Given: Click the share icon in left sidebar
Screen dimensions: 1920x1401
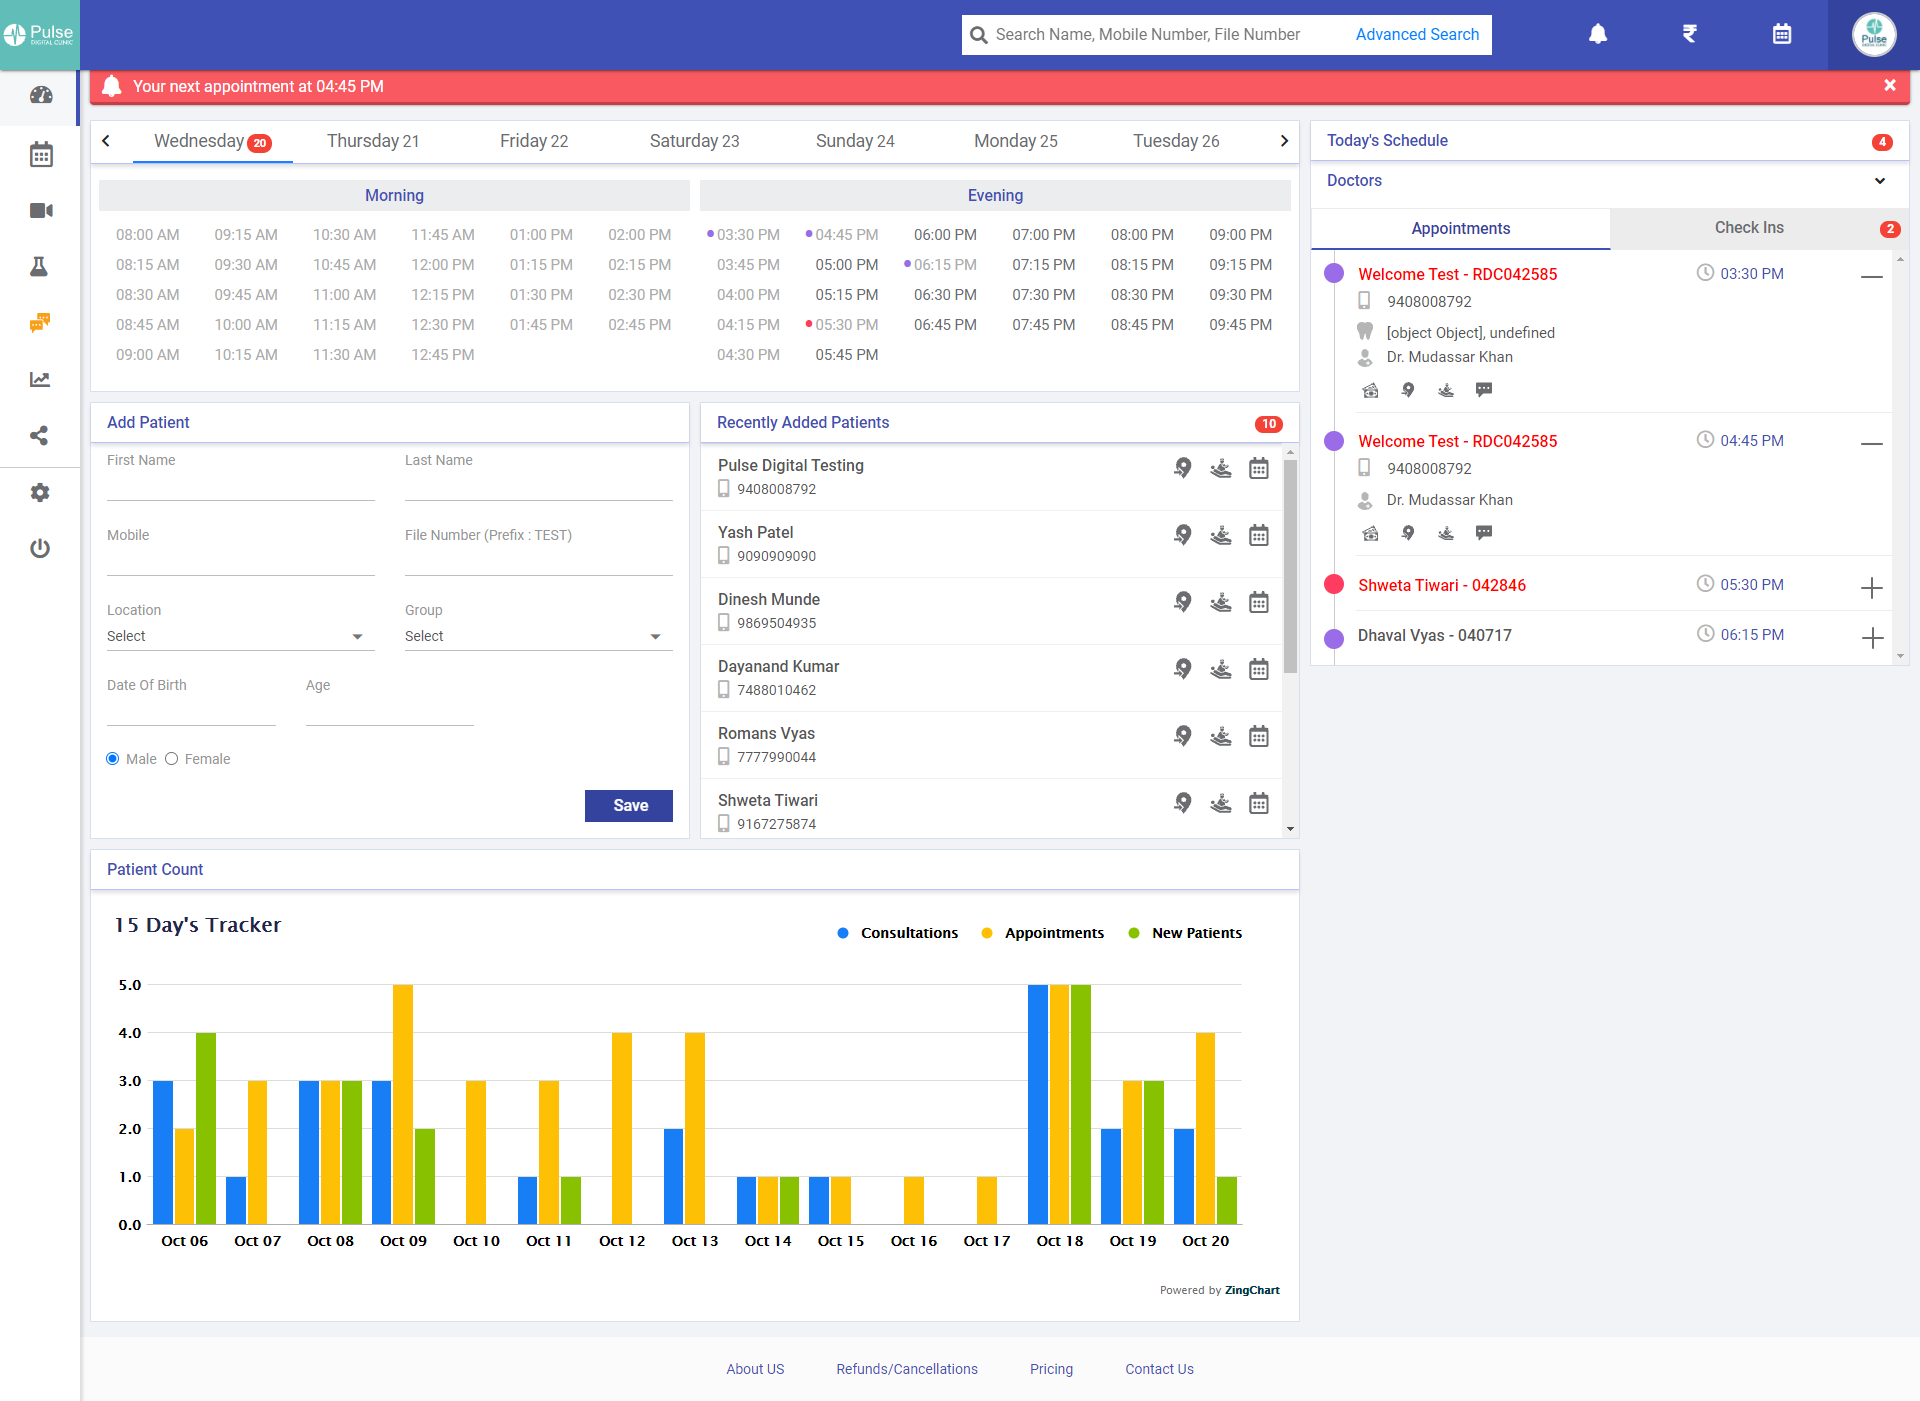Looking at the screenshot, I should [40, 435].
